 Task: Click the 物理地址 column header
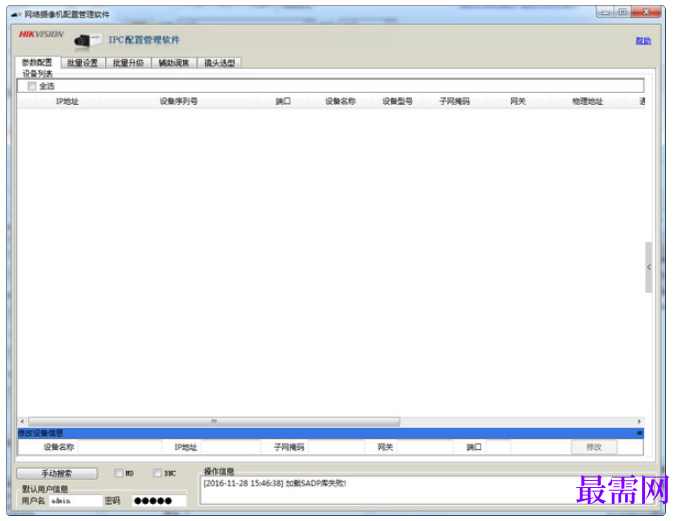click(x=587, y=101)
